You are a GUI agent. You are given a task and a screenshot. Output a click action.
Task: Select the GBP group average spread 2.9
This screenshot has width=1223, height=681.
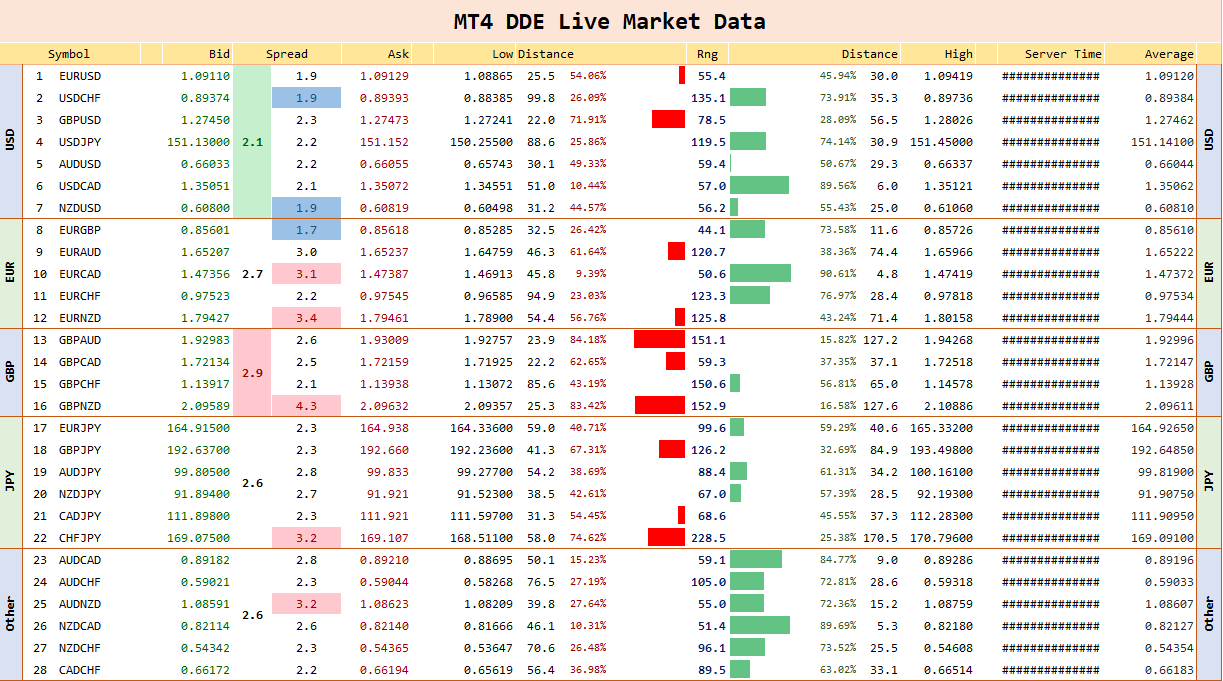[252, 373]
